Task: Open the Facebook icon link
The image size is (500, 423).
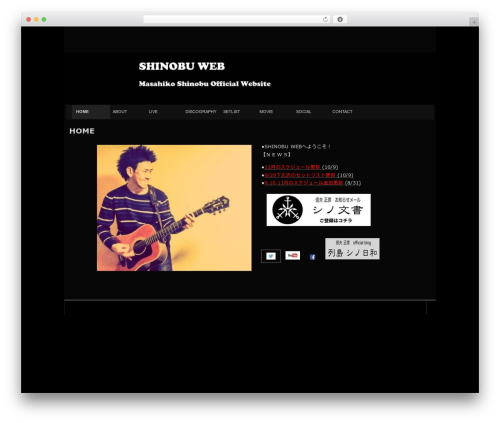Action: (x=312, y=257)
